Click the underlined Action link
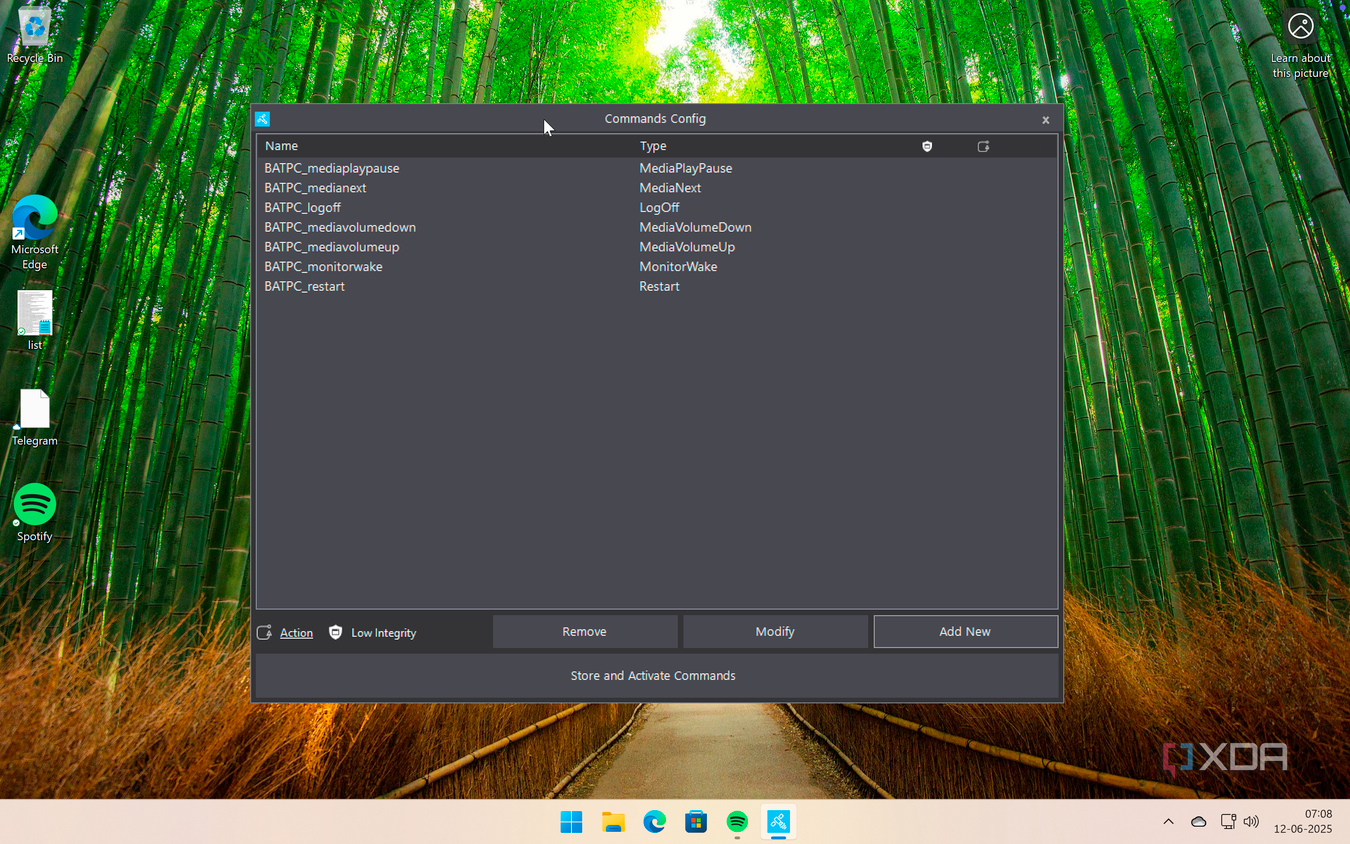The height and width of the screenshot is (844, 1350). point(296,633)
